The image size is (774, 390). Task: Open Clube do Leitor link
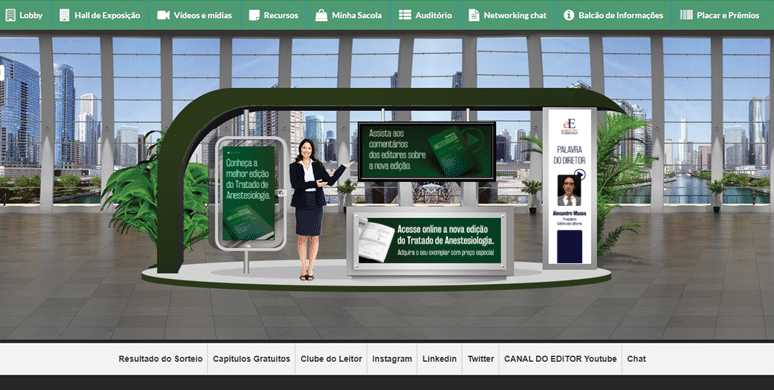coord(331,359)
